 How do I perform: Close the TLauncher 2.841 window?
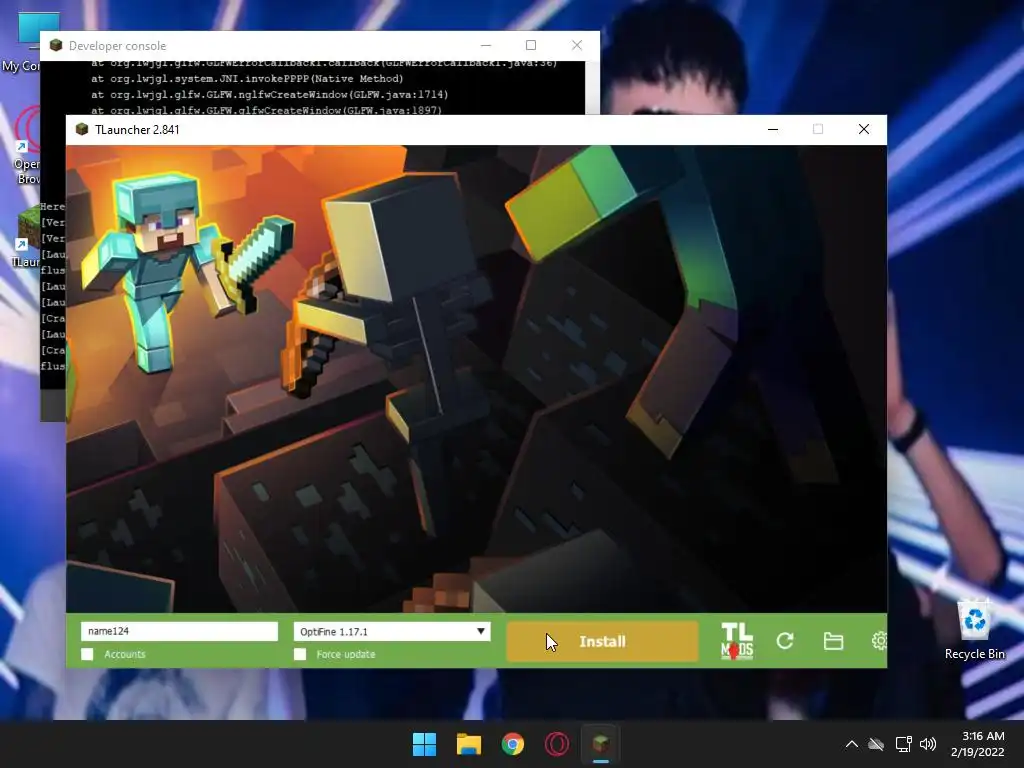point(863,129)
